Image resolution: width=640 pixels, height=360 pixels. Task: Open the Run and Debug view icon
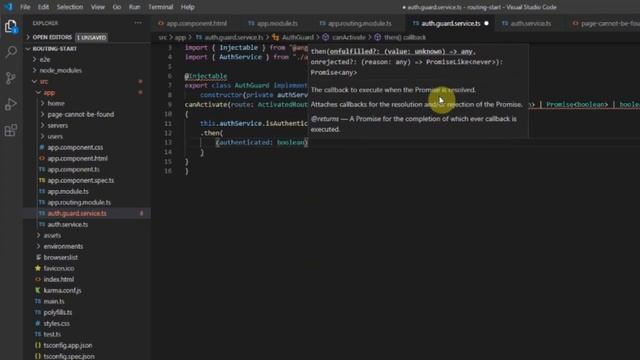11,104
